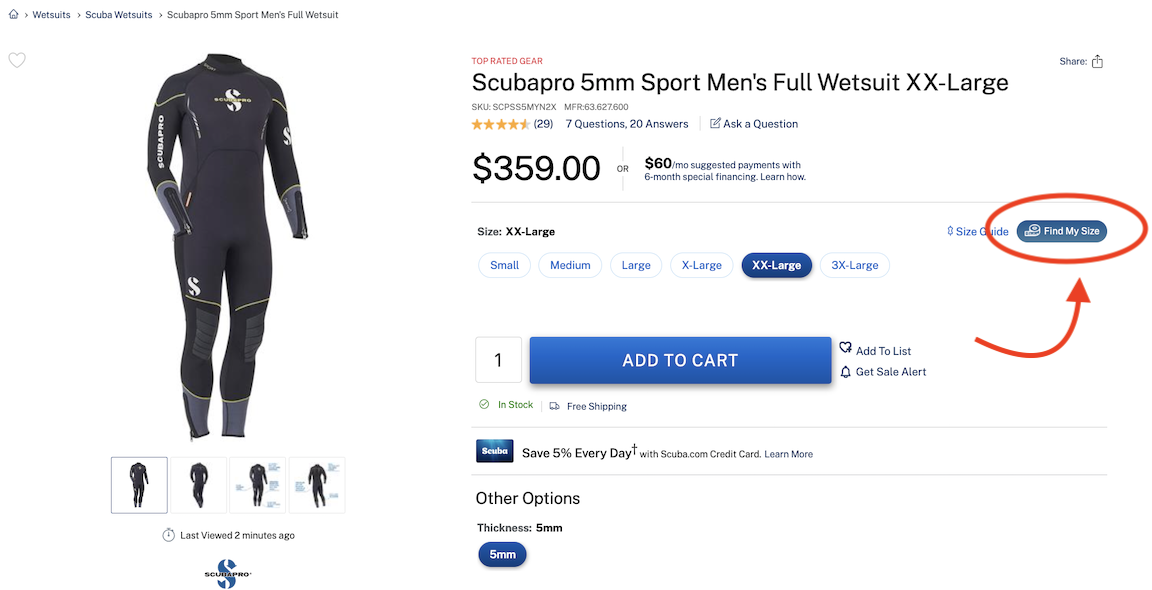Open the Scuba Wetsuits breadcrumb

tap(118, 14)
